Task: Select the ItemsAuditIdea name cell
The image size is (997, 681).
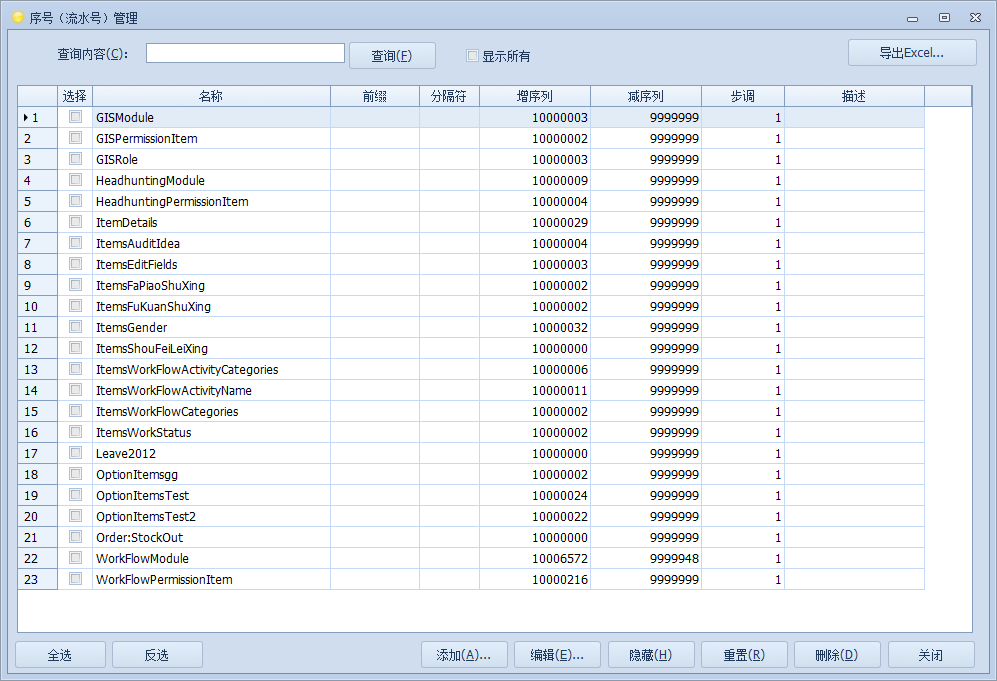Action: pyautogui.click(x=211, y=244)
